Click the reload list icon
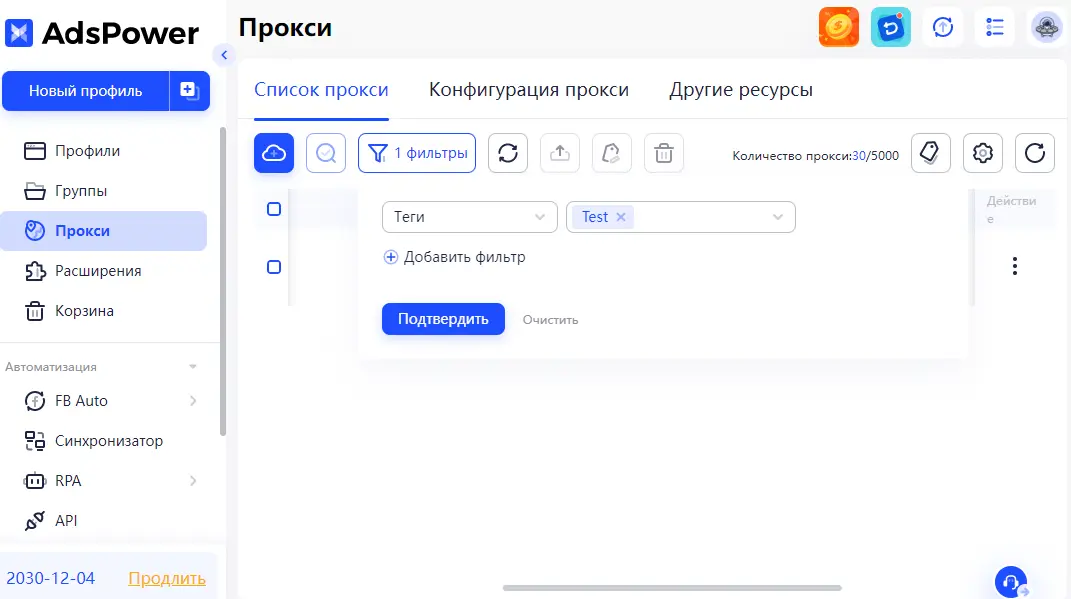Screen dimensions: 1071x599 tap(1034, 153)
